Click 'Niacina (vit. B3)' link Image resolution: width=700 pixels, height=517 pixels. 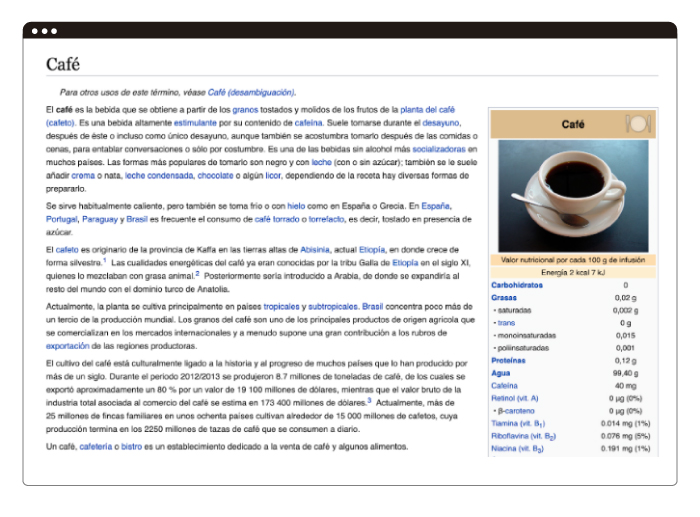tap(517, 448)
